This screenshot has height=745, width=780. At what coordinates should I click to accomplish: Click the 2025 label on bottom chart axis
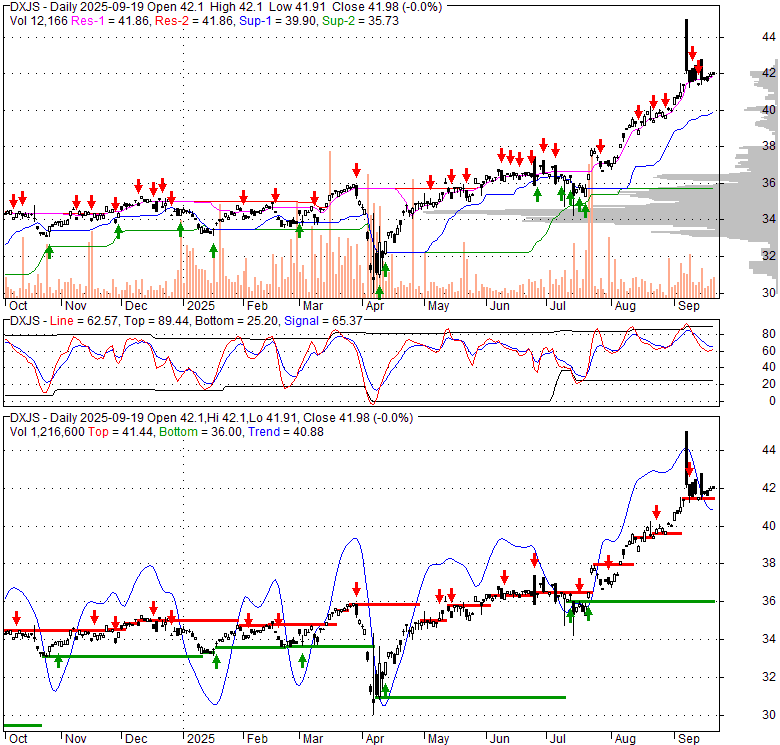click(x=200, y=739)
